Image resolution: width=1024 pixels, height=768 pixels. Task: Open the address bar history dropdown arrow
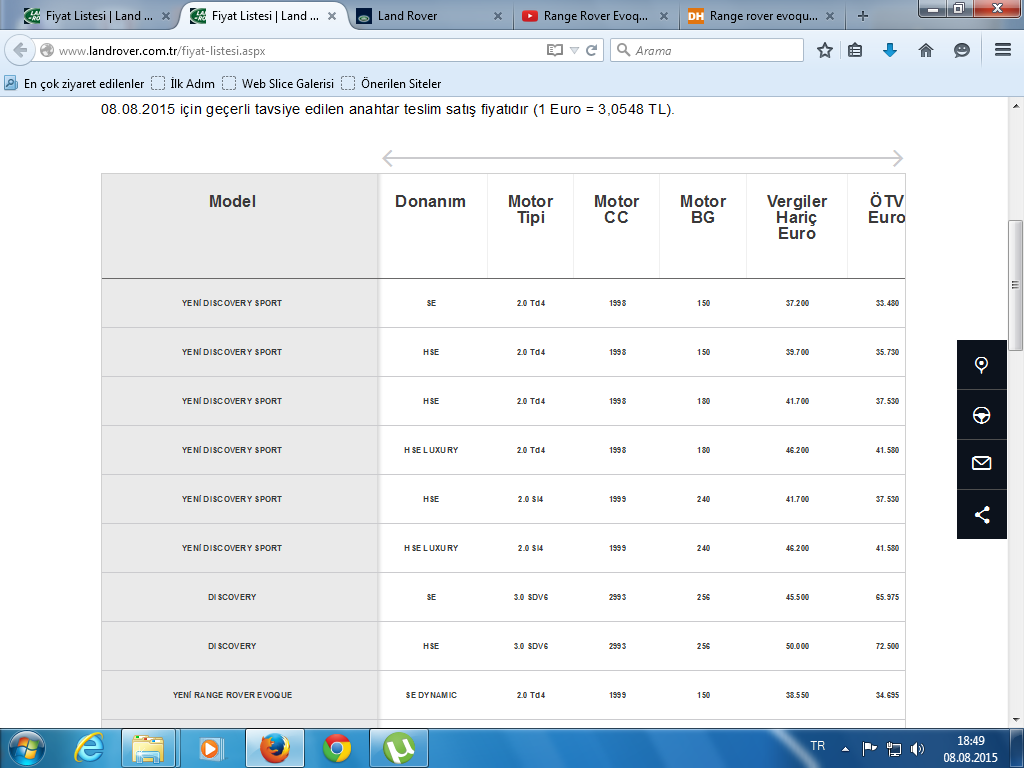[574, 50]
